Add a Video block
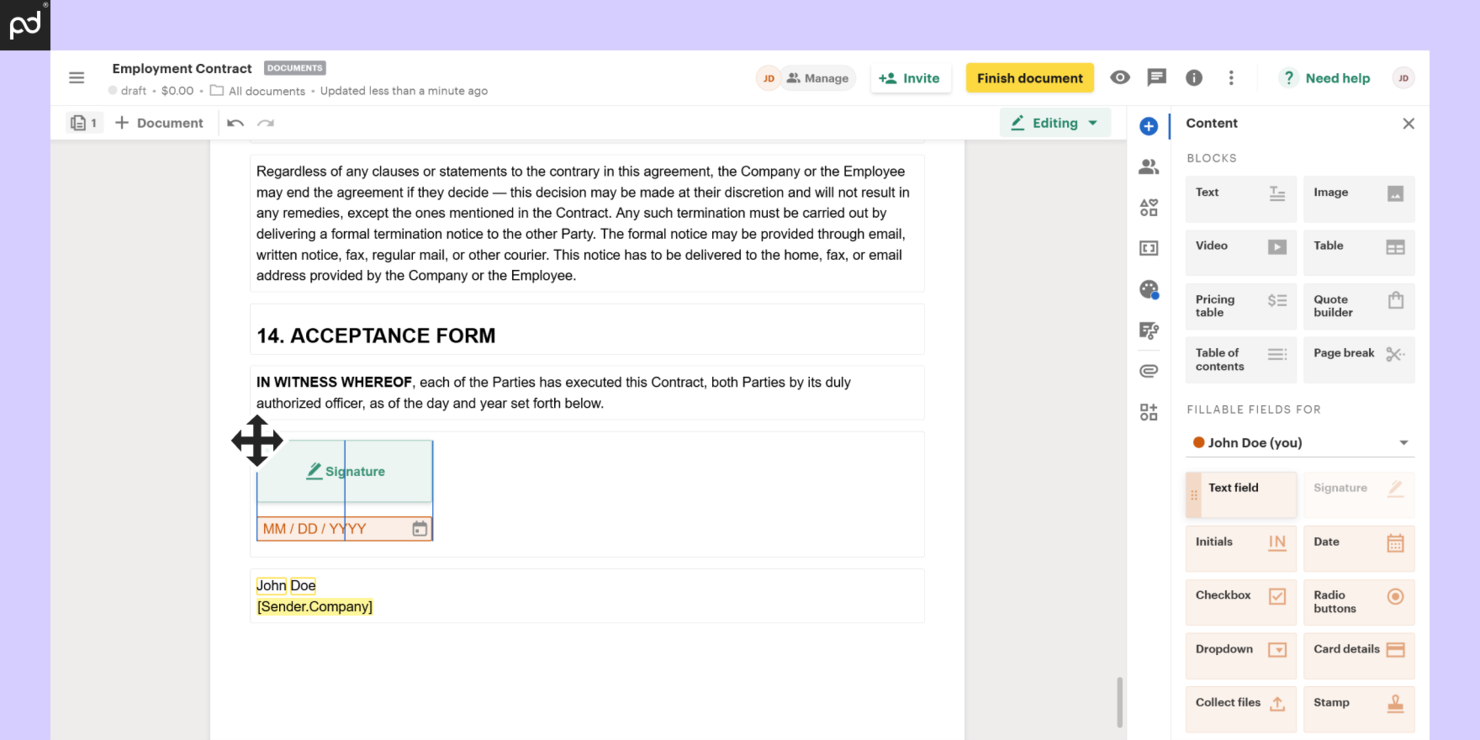 pos(1241,252)
